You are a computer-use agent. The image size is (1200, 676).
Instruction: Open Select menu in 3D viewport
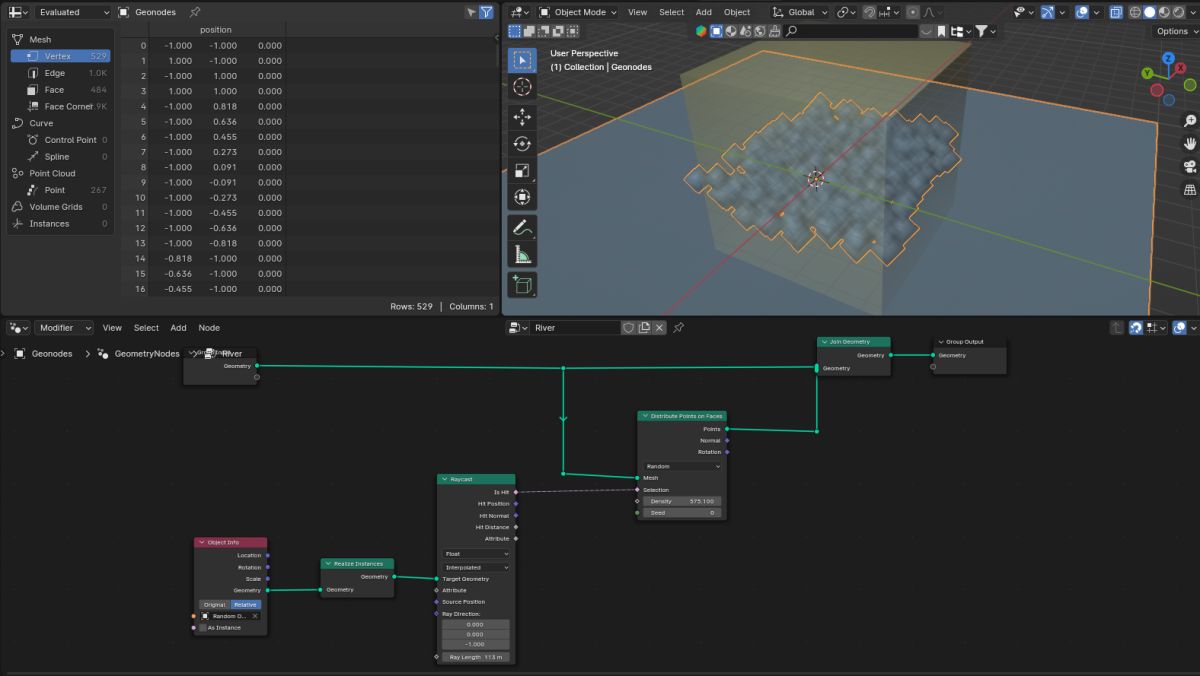671,12
